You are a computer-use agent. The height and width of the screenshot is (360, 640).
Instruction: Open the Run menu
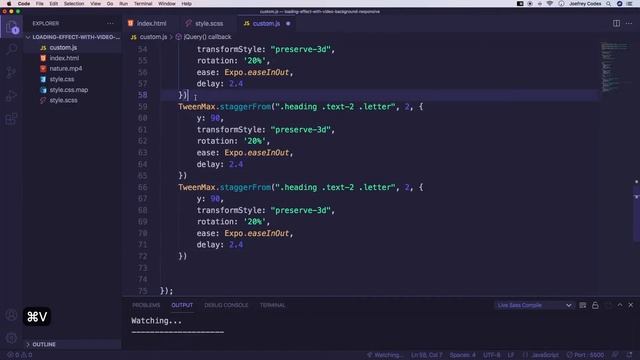tap(123, 4)
